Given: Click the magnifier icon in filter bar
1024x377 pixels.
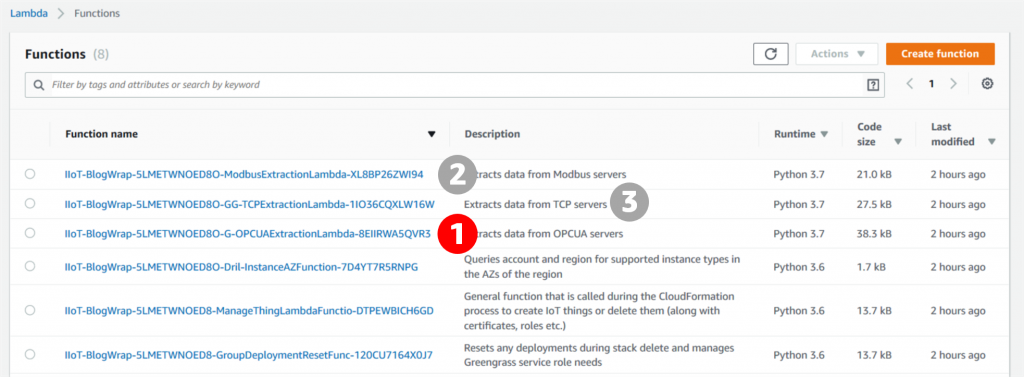Looking at the screenshot, I should tap(39, 85).
